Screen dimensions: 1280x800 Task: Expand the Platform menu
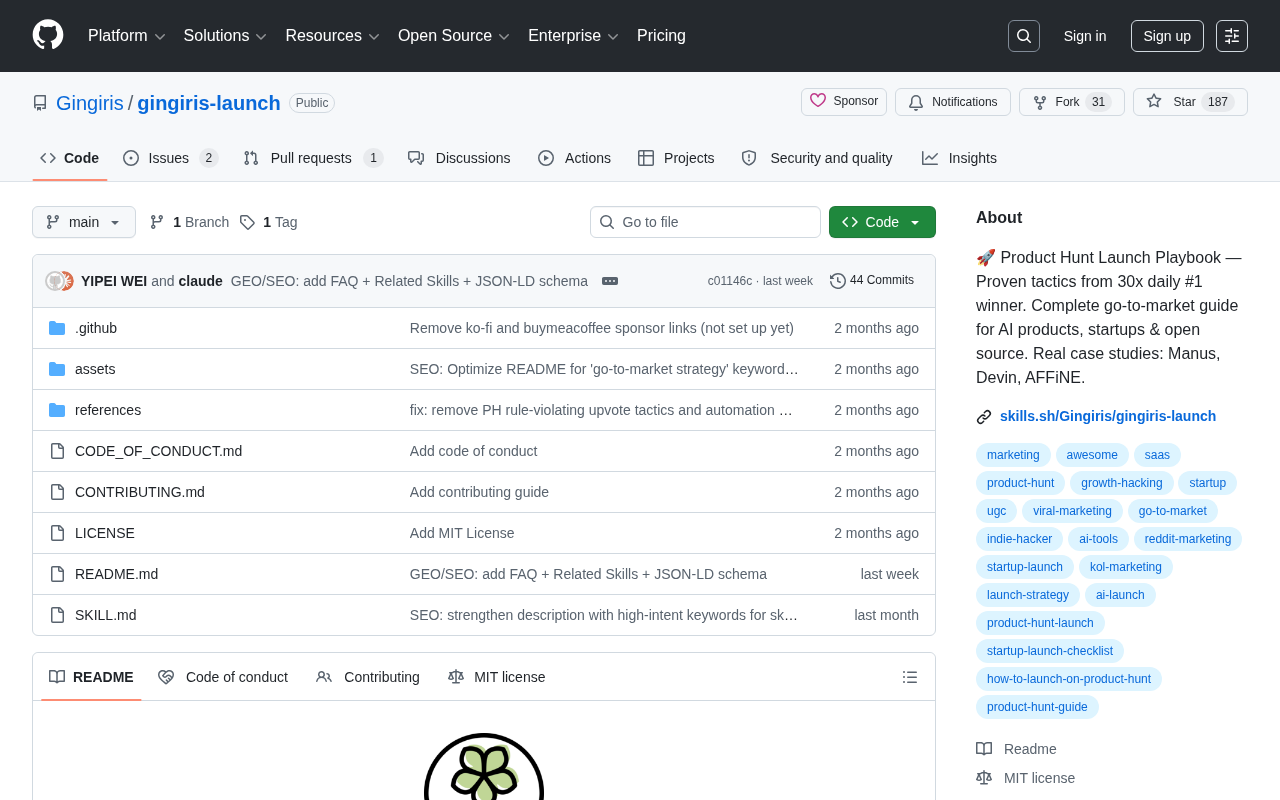(127, 36)
